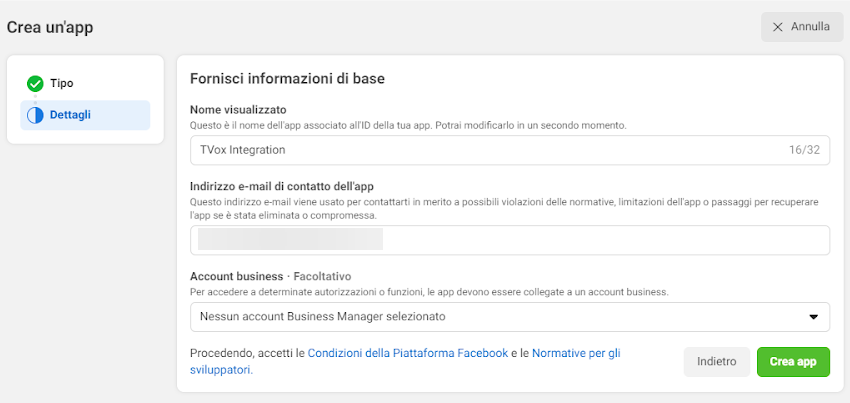
Task: Select the Tipo step with green checkmark
Action: coord(85,84)
